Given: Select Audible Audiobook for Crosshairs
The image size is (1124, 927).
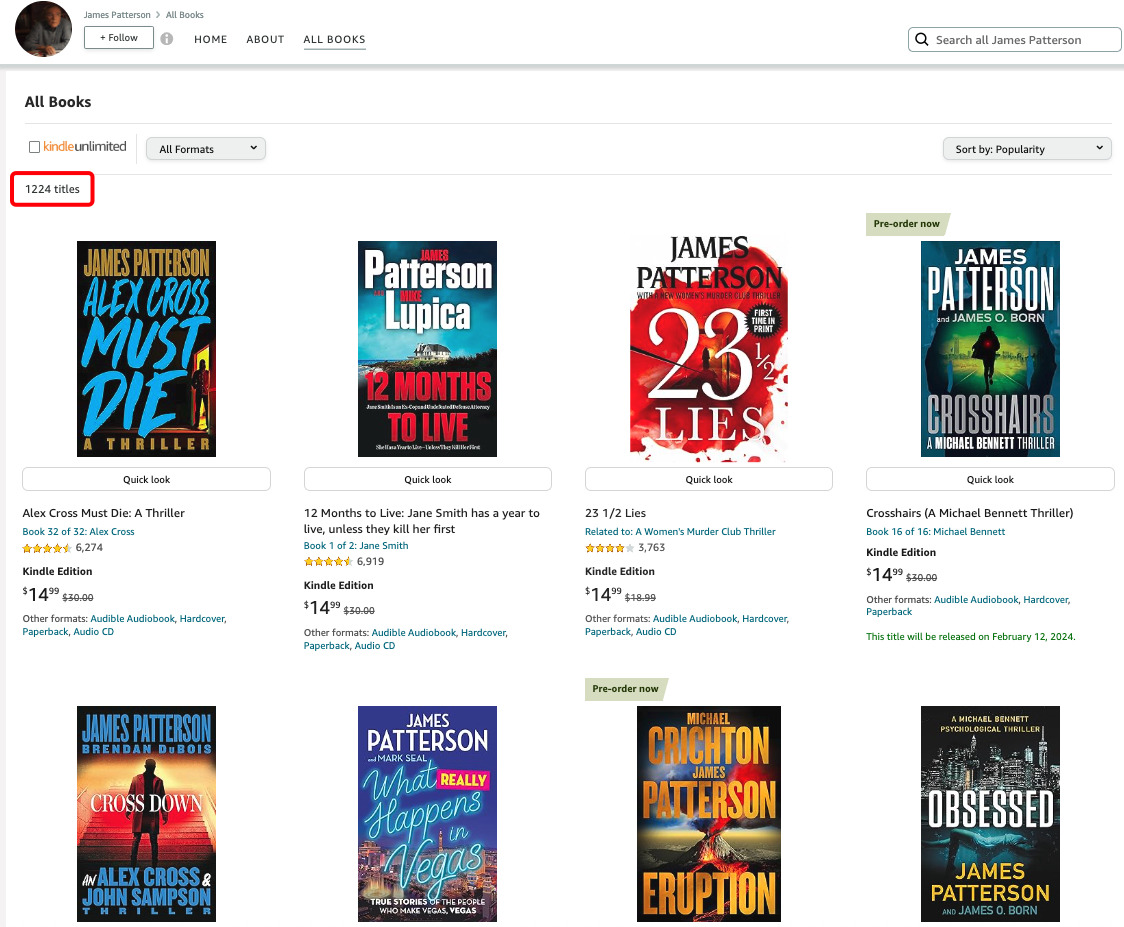Looking at the screenshot, I should click(976, 599).
